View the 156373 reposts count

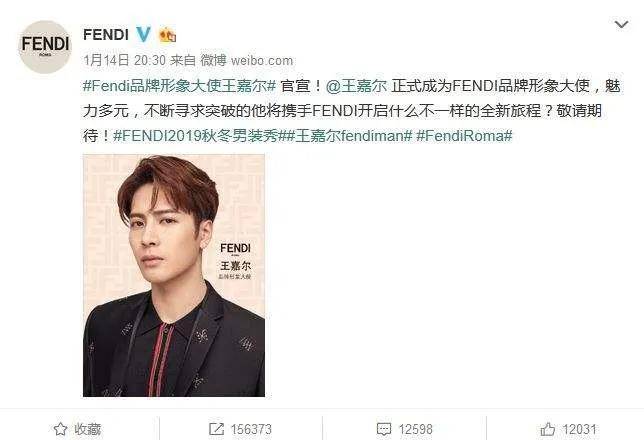pos(251,429)
